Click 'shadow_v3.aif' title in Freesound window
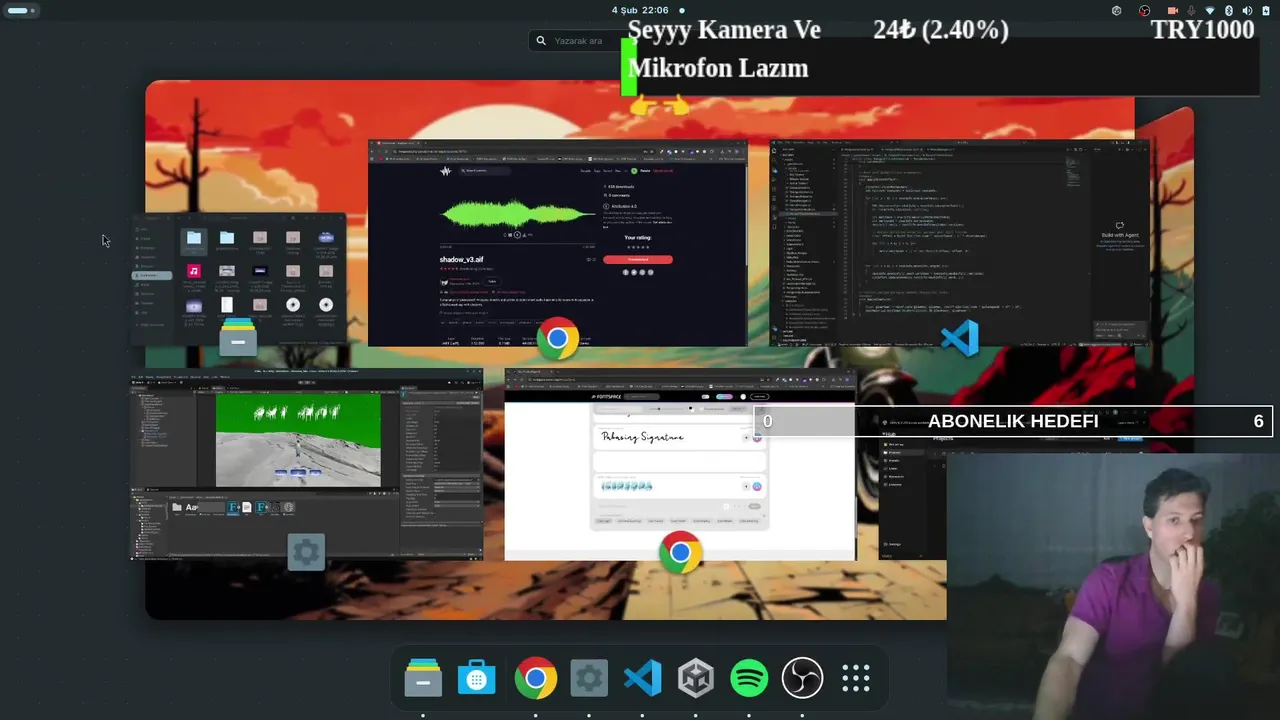The height and width of the screenshot is (720, 1280). click(x=462, y=259)
